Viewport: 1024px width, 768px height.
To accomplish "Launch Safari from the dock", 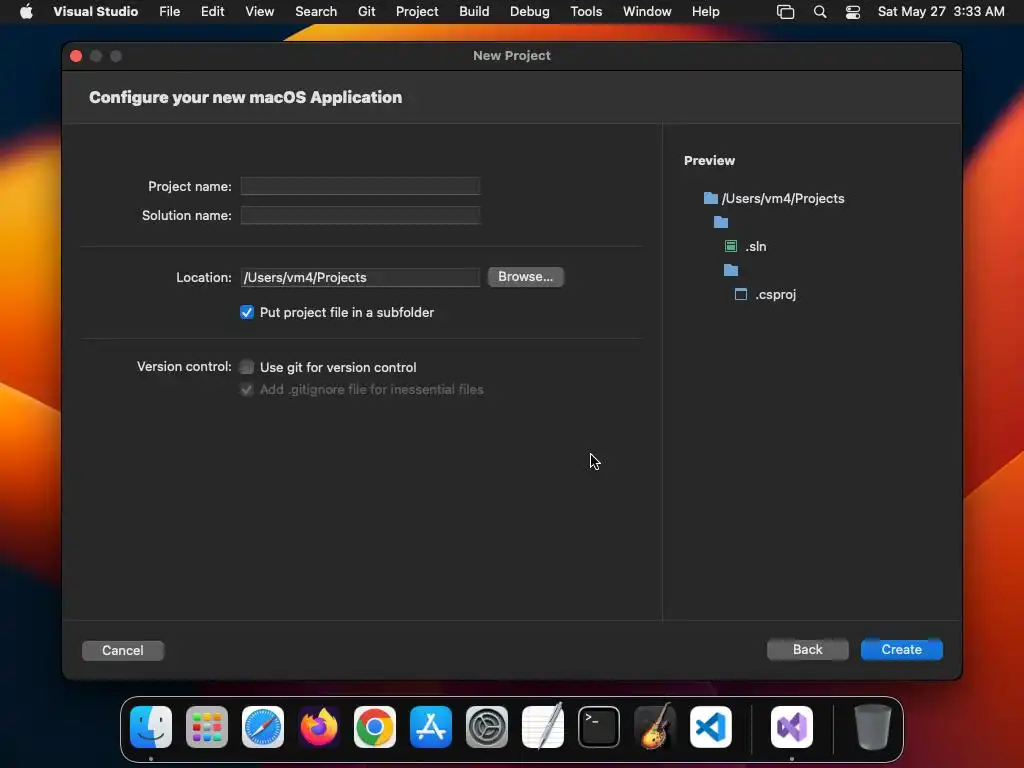I will click(x=263, y=727).
